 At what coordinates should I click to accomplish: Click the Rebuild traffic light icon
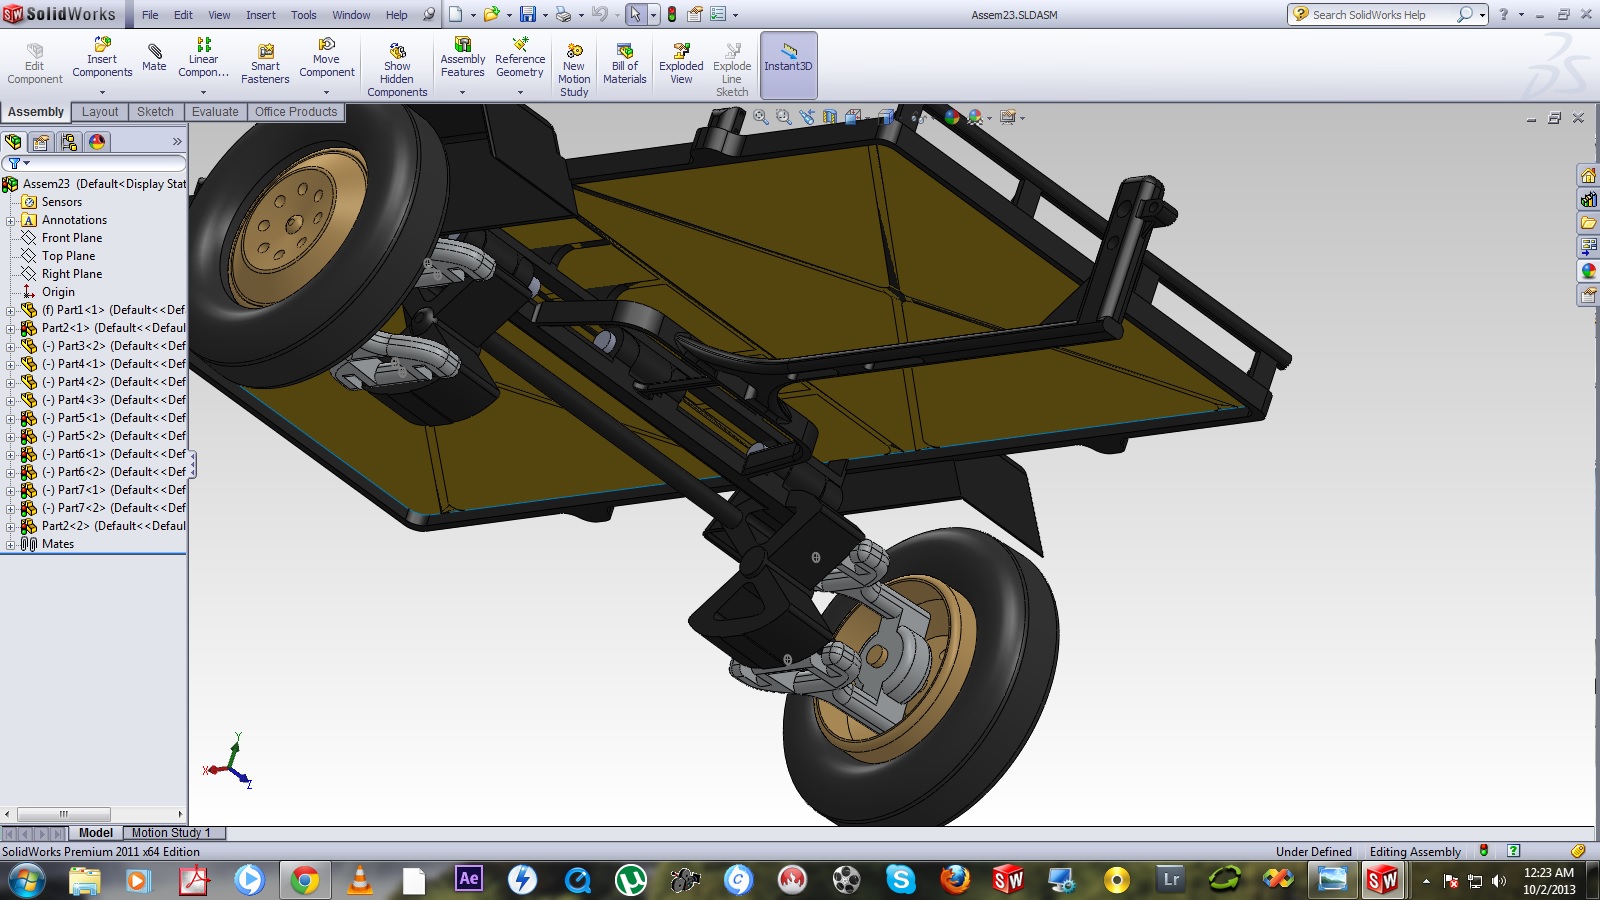point(672,14)
